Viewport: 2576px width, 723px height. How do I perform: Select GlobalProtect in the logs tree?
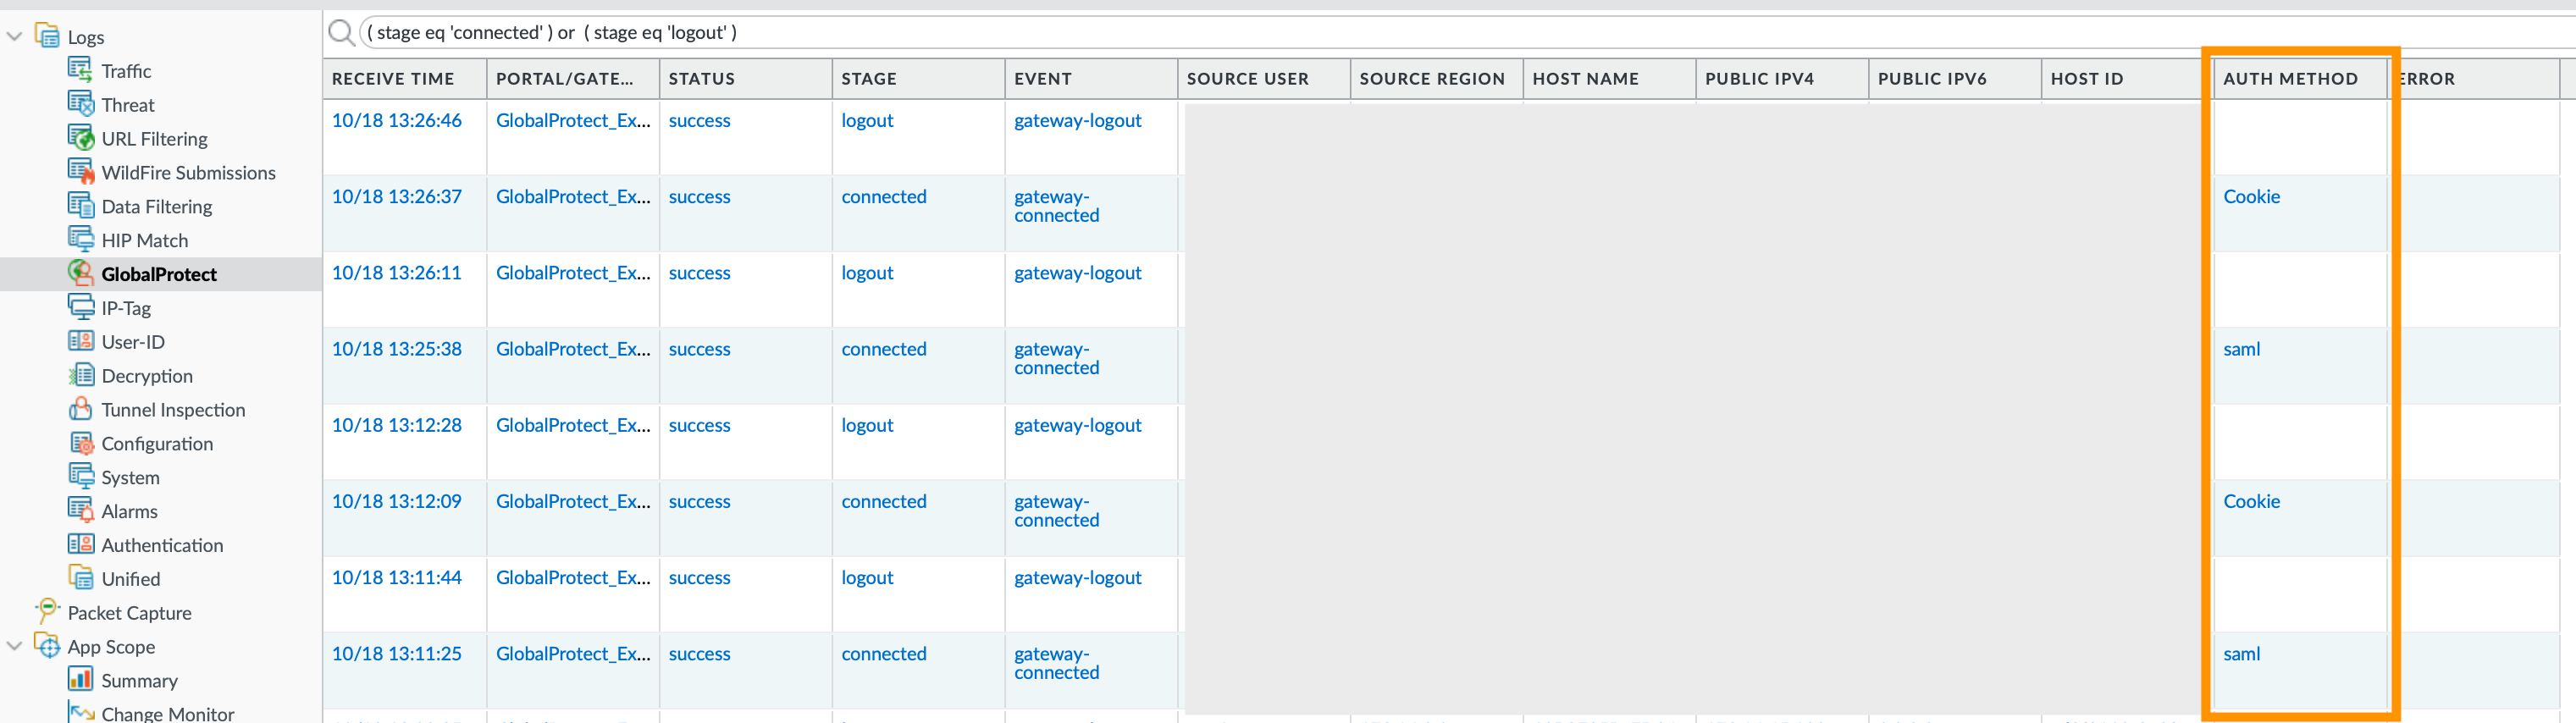158,274
